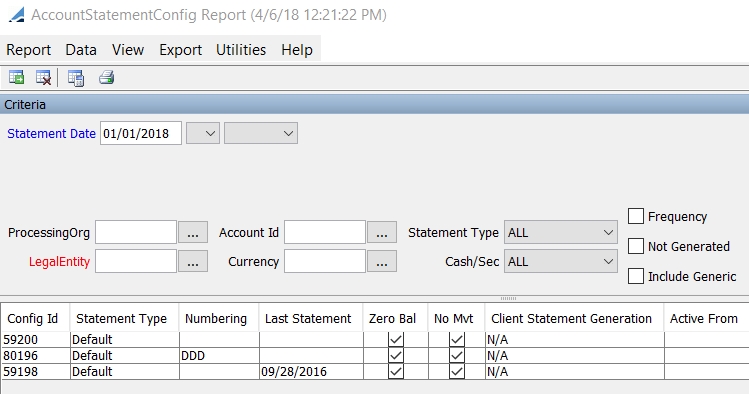Open the Utilities menu

[x=241, y=50]
